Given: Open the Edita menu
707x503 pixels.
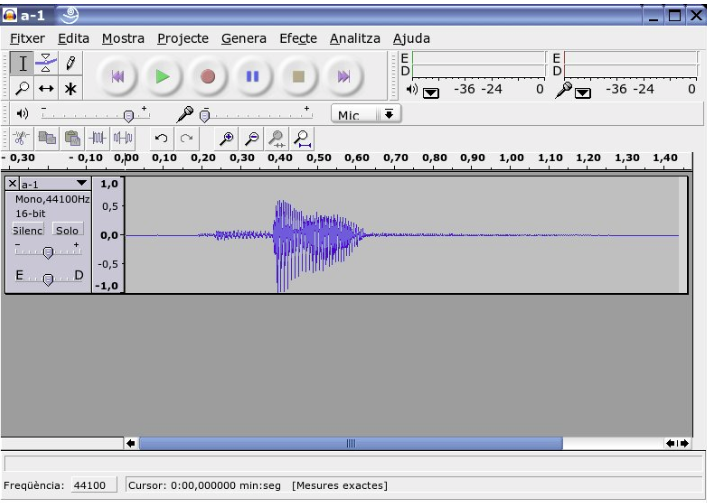Looking at the screenshot, I should 73,39.
